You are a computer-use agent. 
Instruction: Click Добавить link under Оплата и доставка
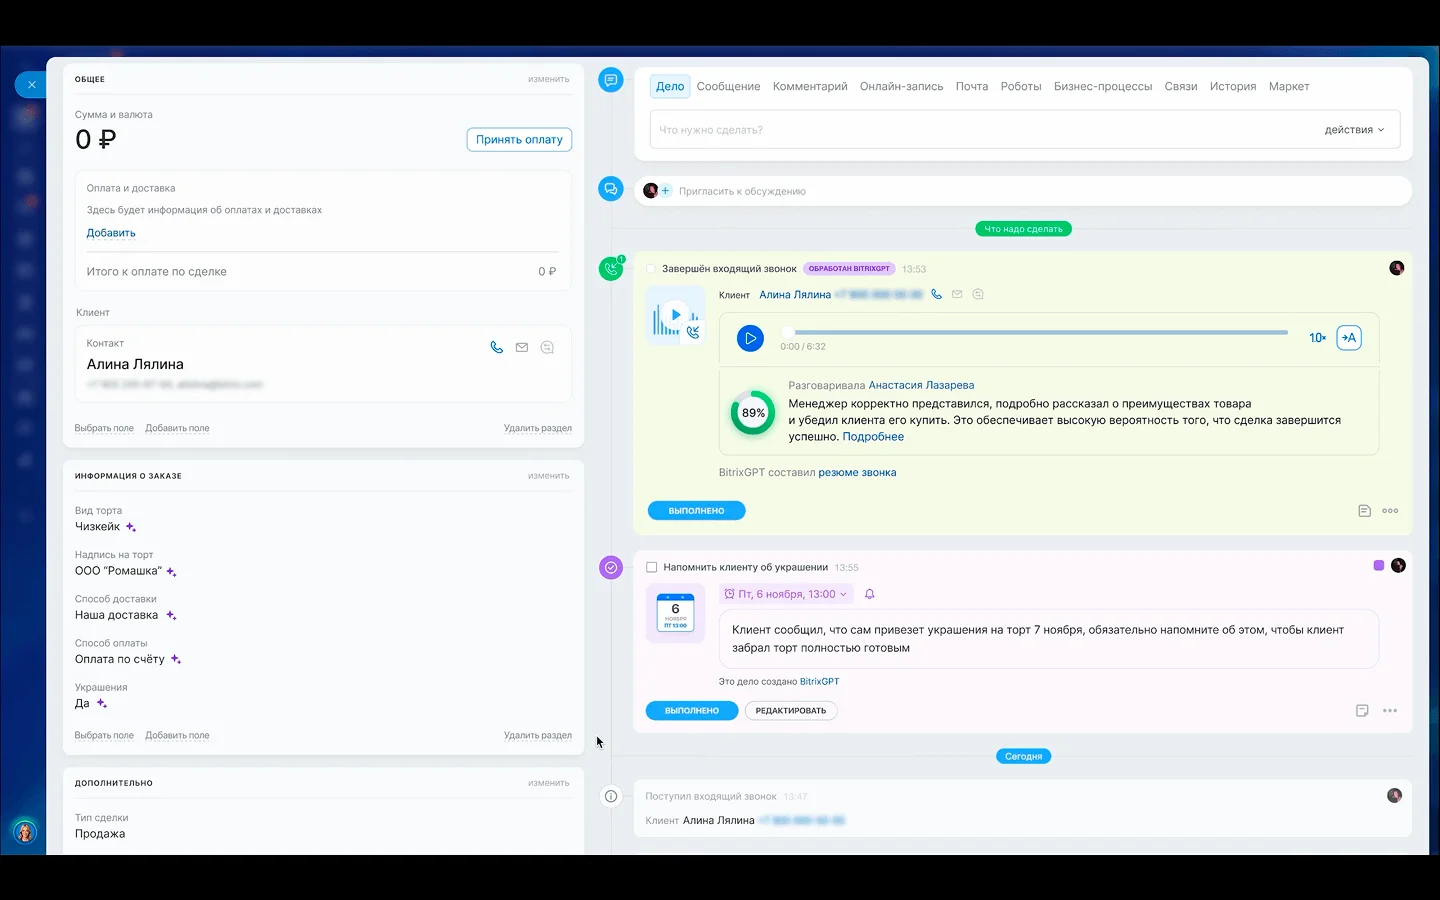coord(111,233)
